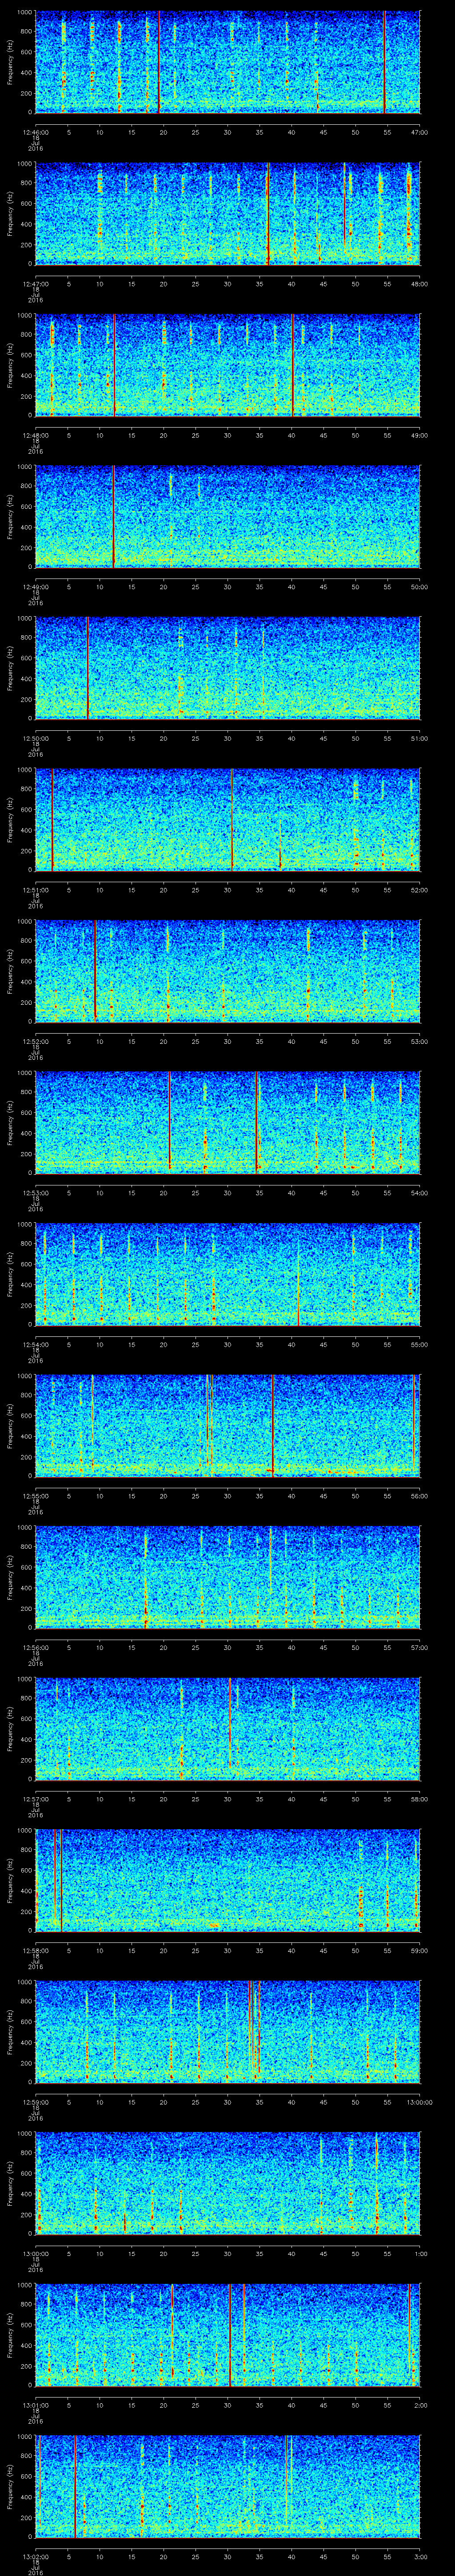
Task: Click the 53:00 end time label
Action: [419, 1041]
